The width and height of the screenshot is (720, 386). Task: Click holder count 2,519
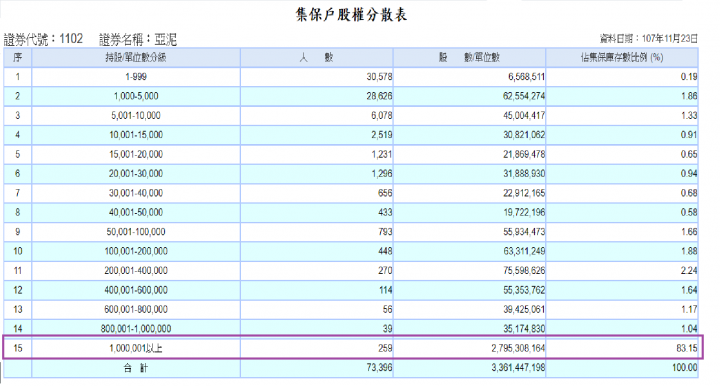coord(382,135)
